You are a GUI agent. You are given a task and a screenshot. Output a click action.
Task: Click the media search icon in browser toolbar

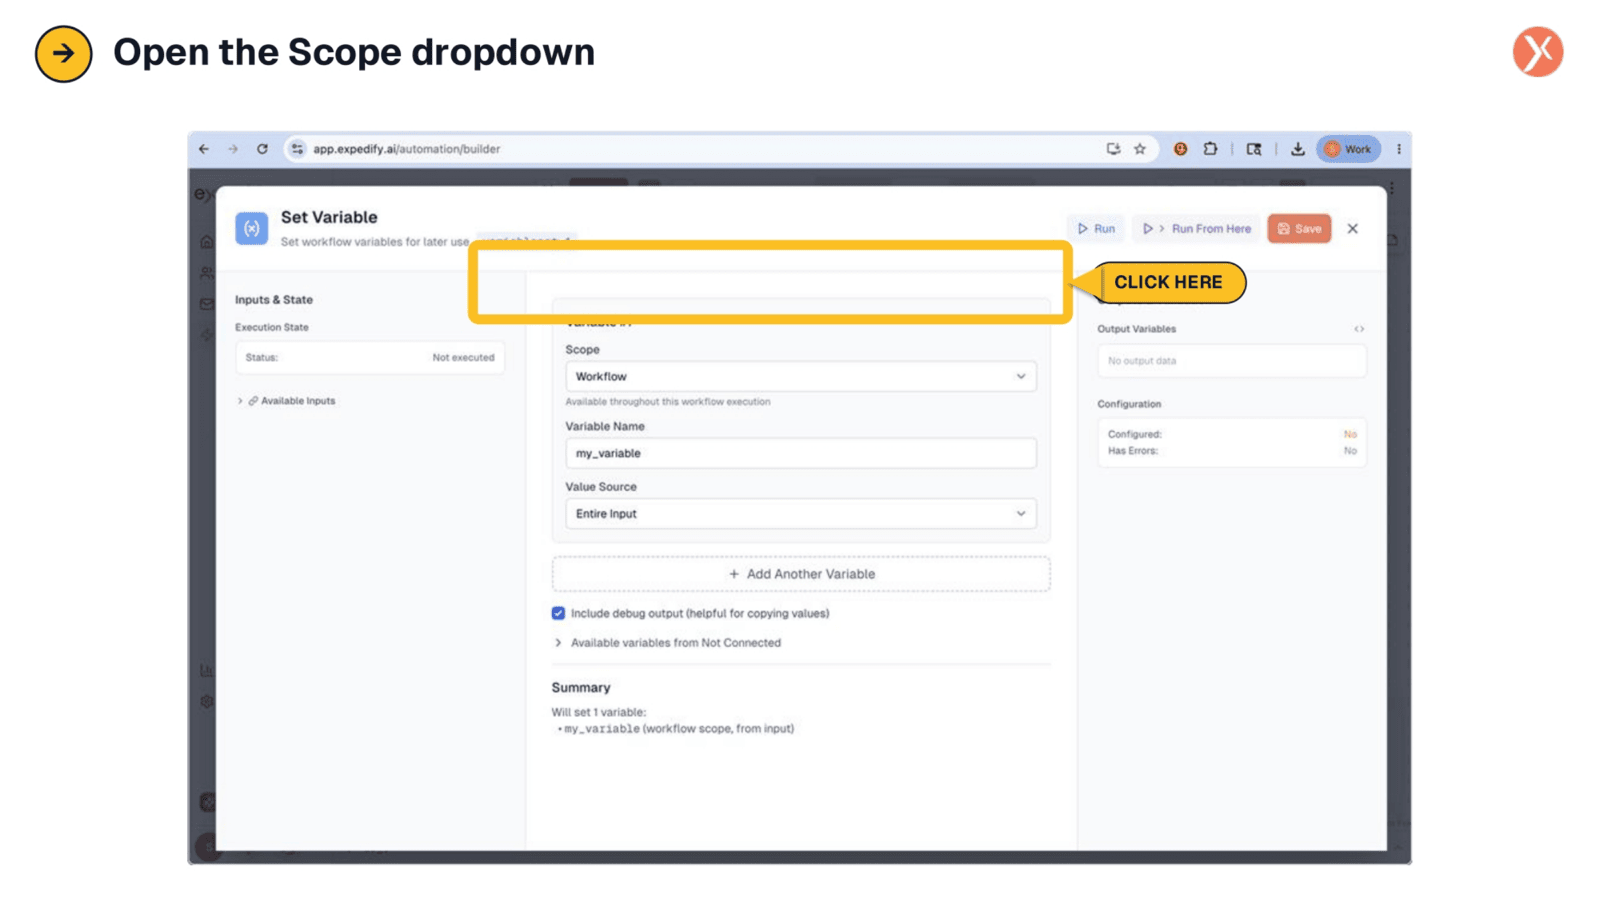tap(1254, 149)
